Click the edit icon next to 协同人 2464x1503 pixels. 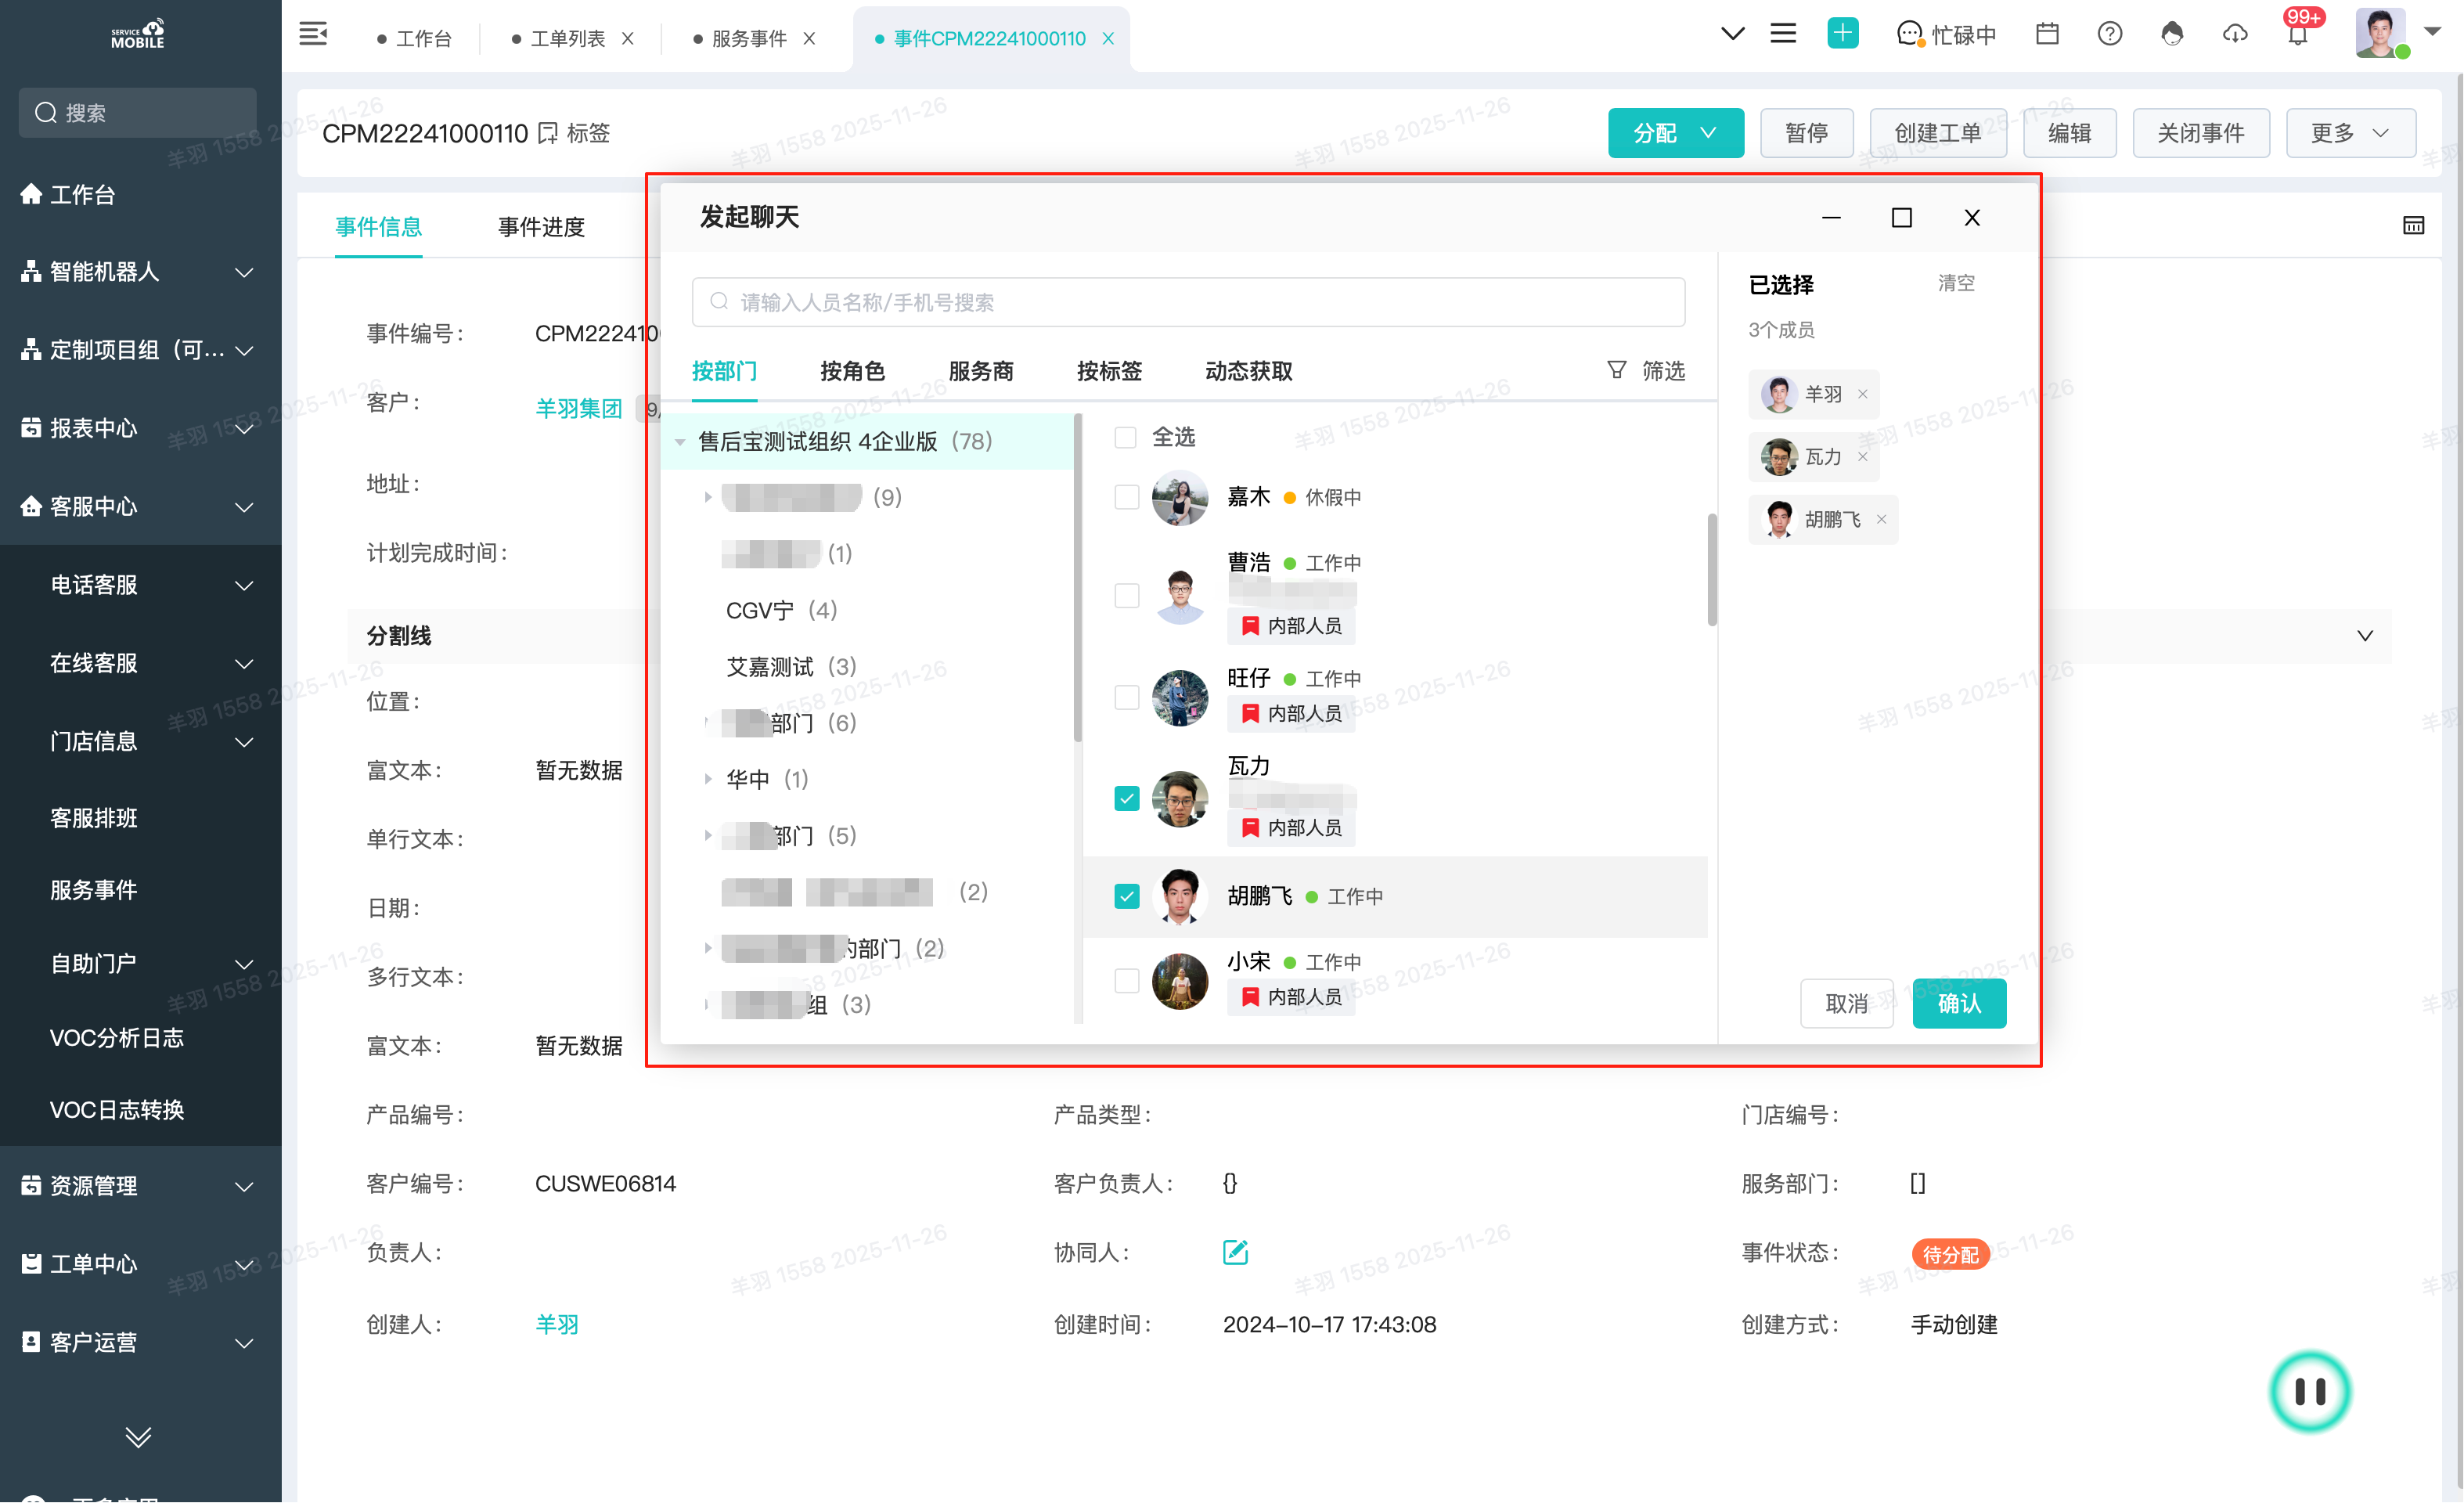1235,1252
